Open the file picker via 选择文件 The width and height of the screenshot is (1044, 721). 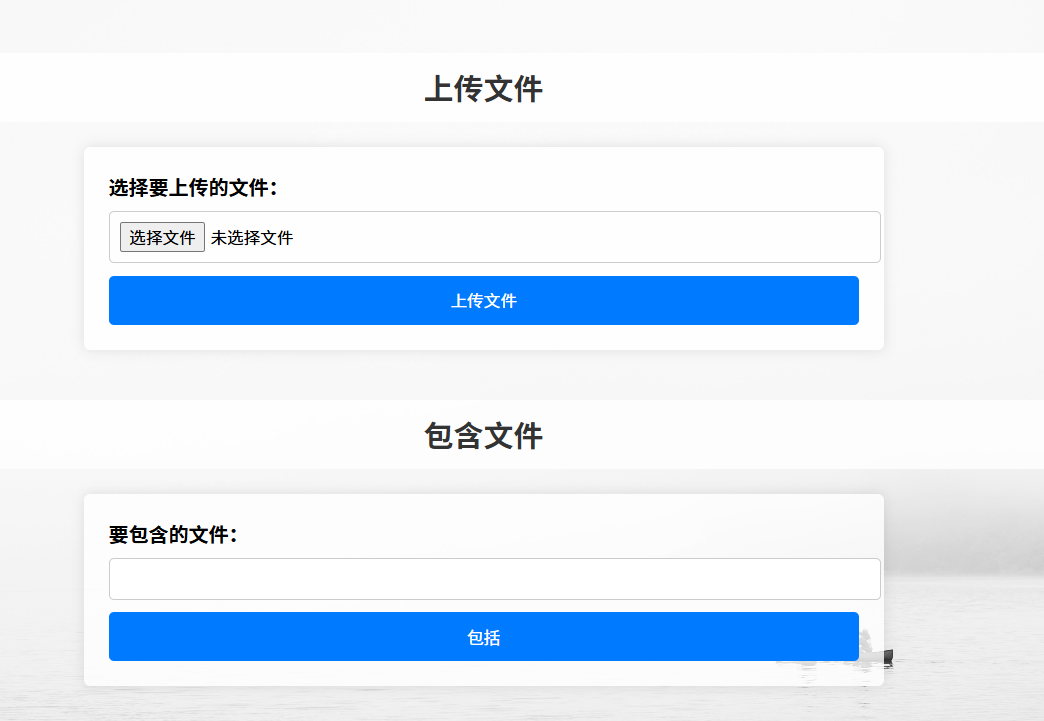(162, 238)
